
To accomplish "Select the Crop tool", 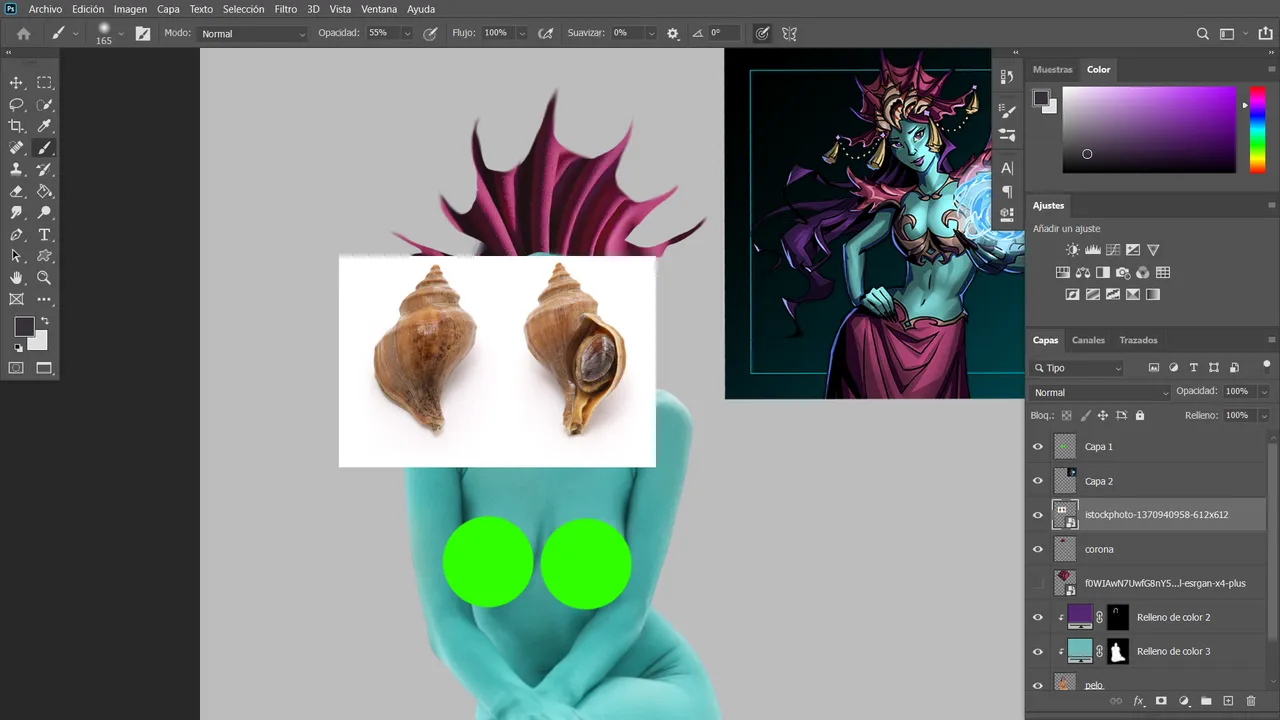I will pos(16,126).
